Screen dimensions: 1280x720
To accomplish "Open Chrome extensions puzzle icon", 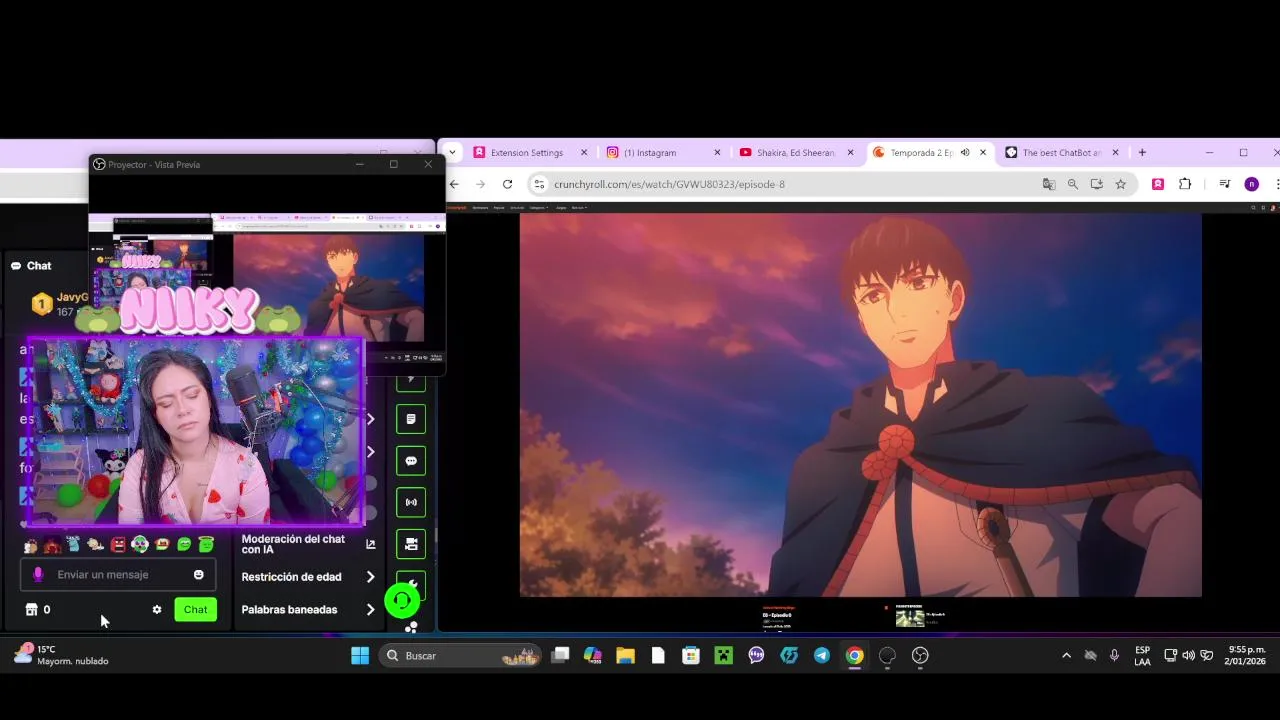I will coord(1185,184).
